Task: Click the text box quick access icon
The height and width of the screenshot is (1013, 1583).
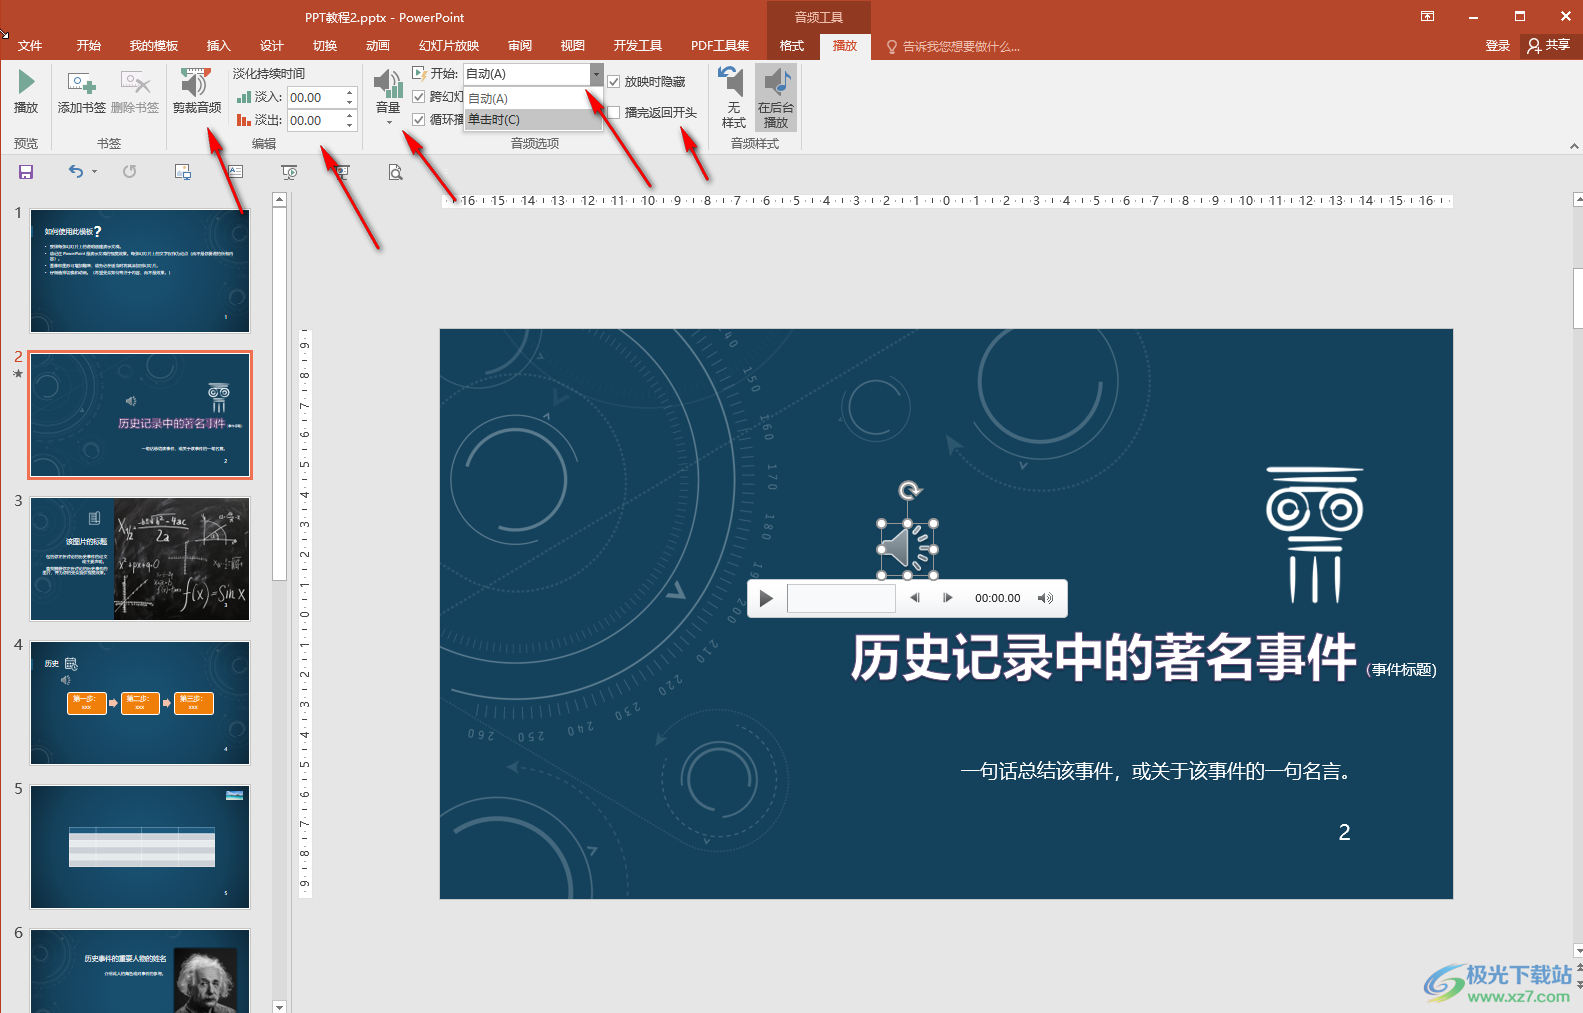Action: pos(236,172)
